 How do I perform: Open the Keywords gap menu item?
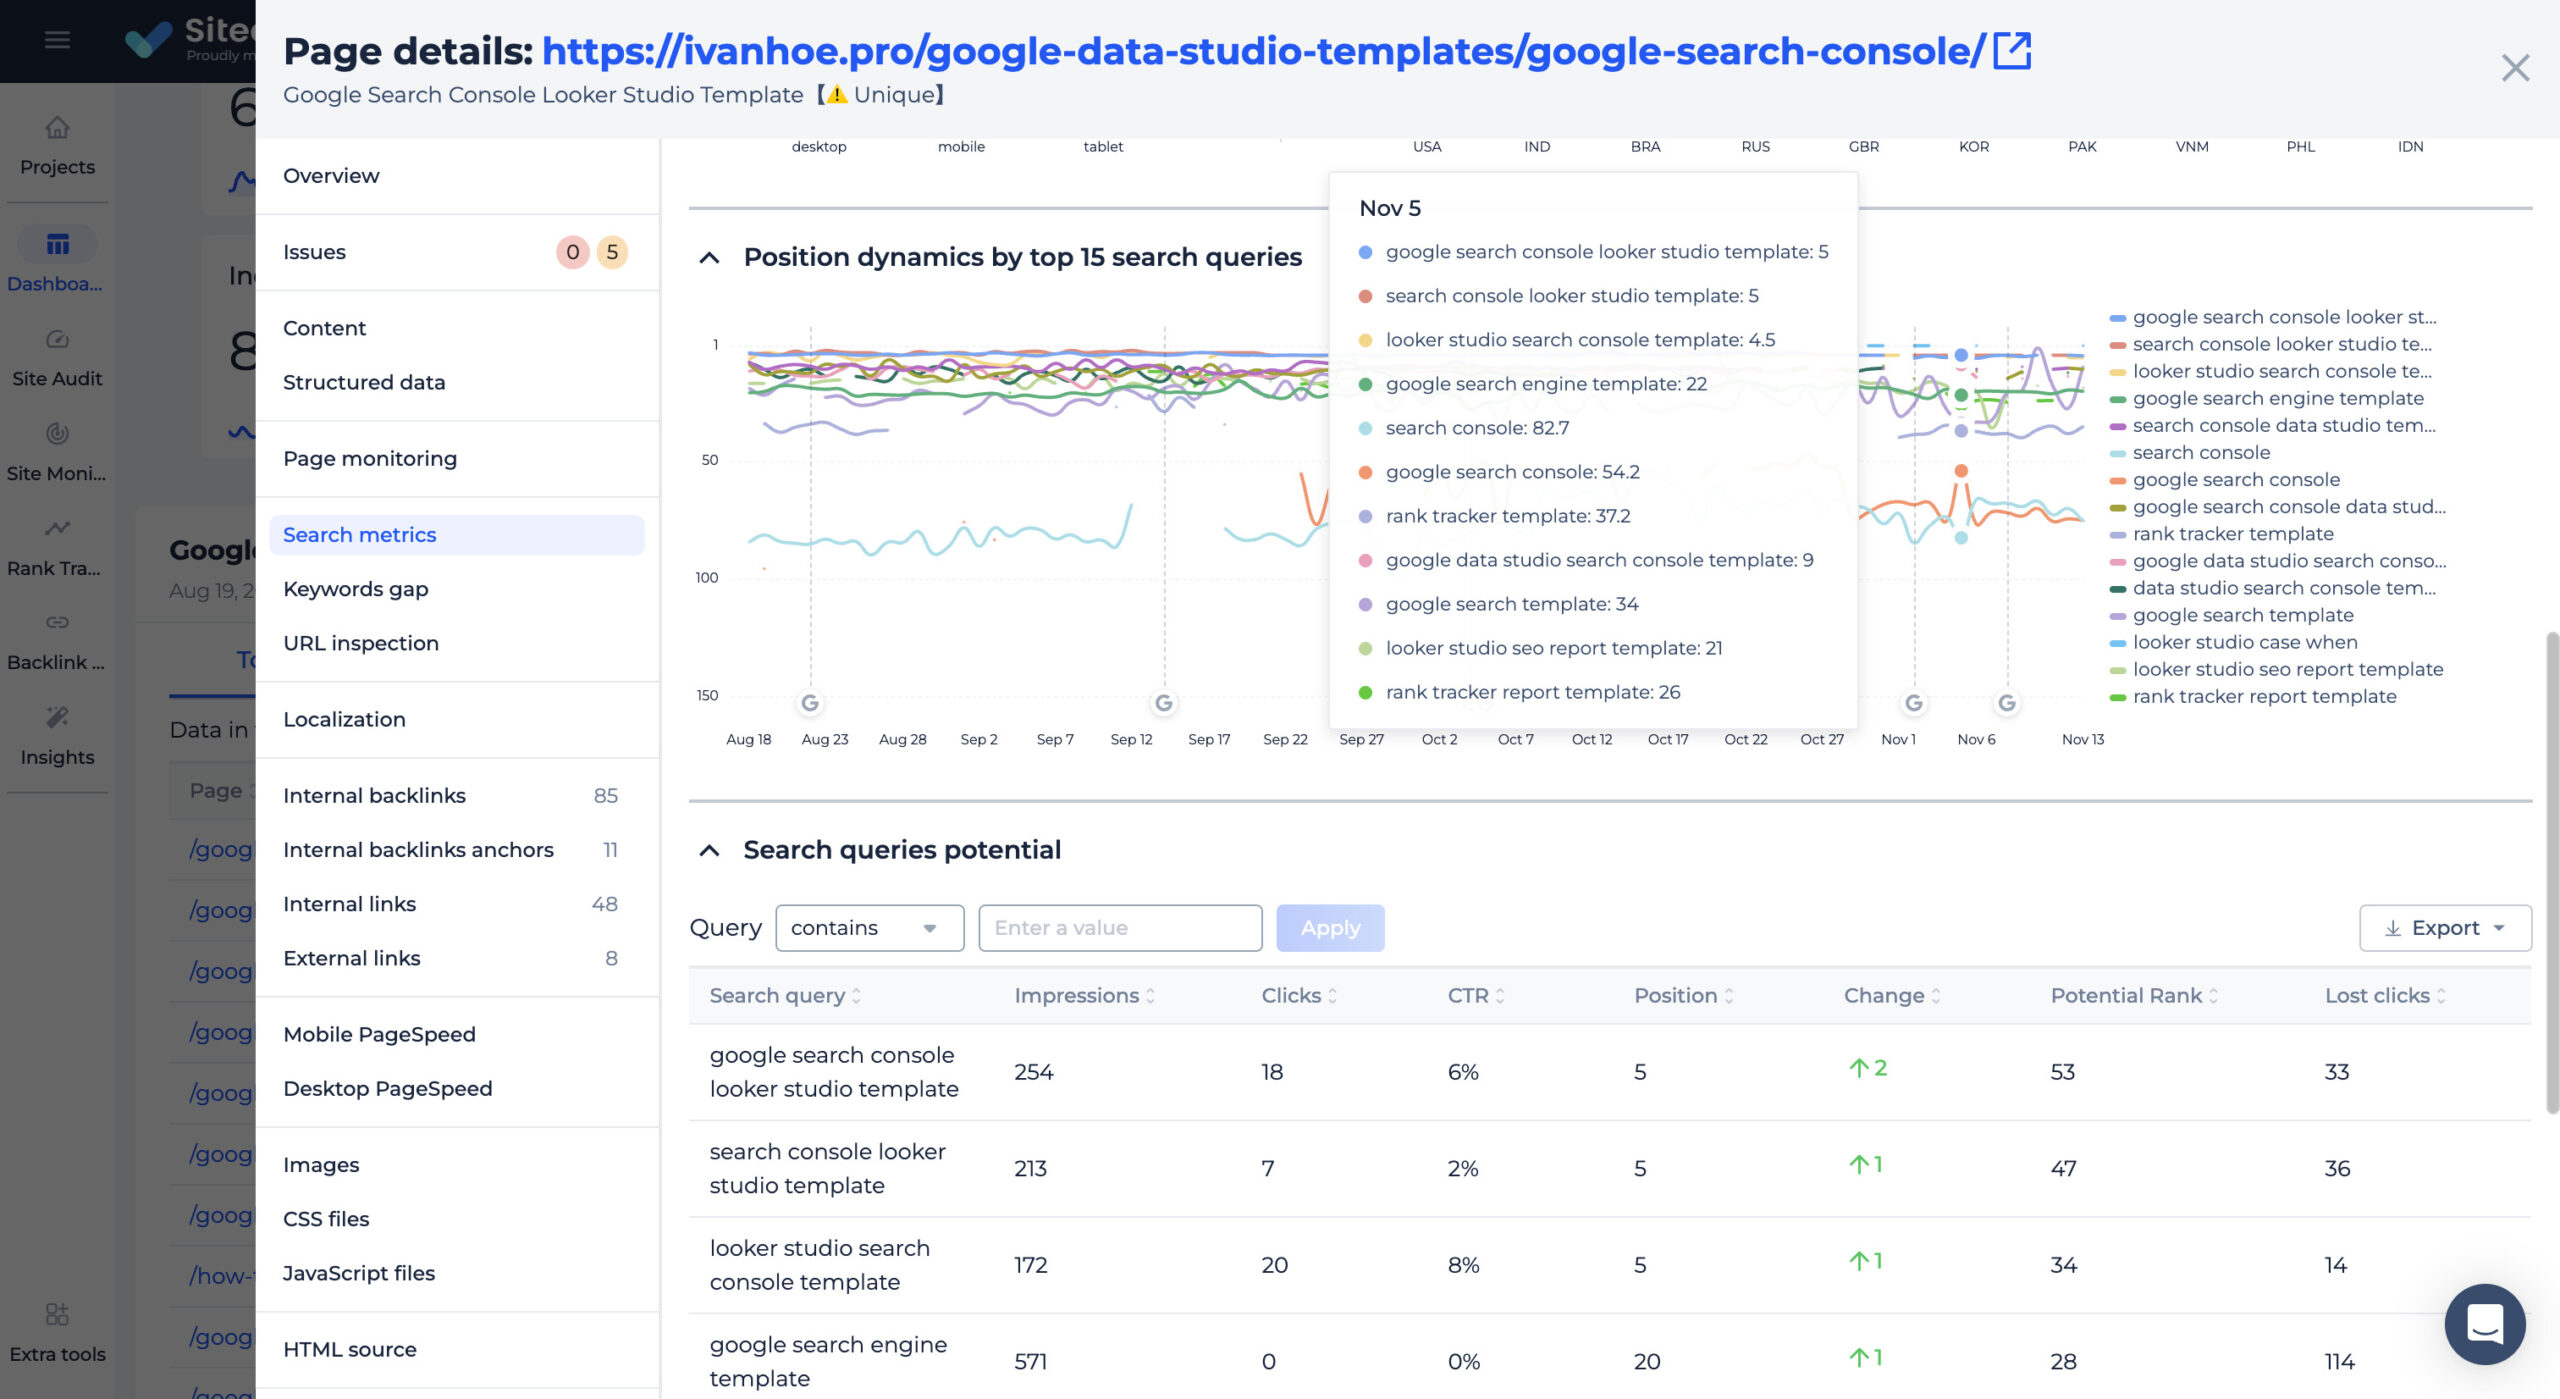point(355,589)
